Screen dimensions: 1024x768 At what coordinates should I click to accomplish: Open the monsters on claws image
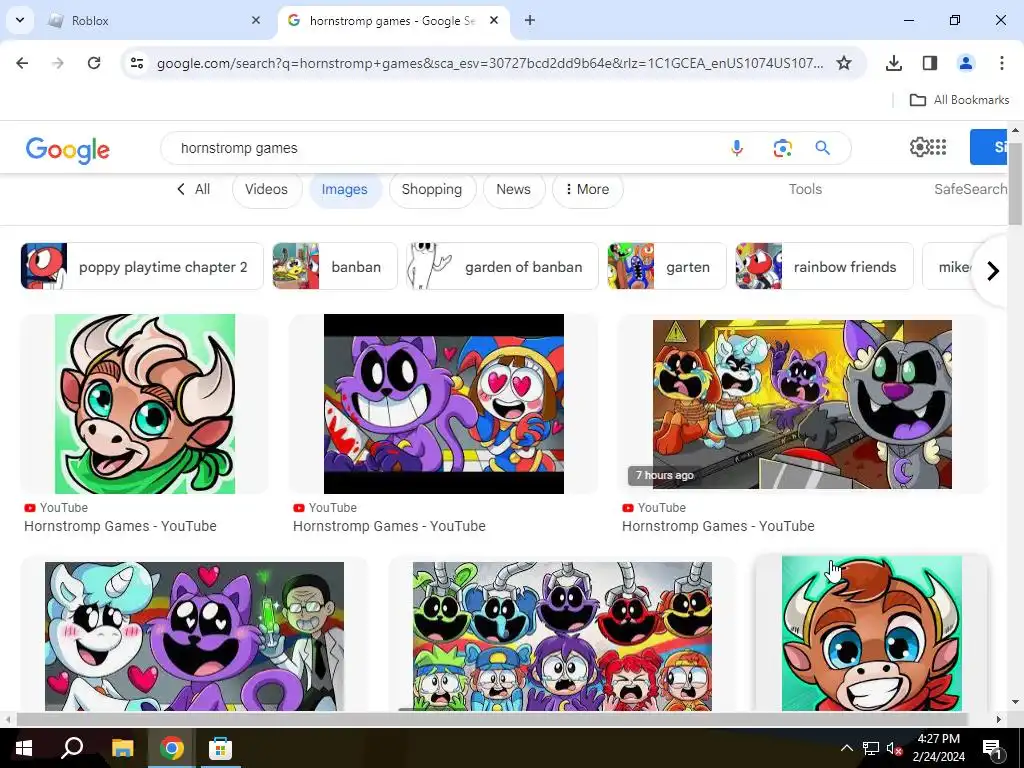coord(562,636)
